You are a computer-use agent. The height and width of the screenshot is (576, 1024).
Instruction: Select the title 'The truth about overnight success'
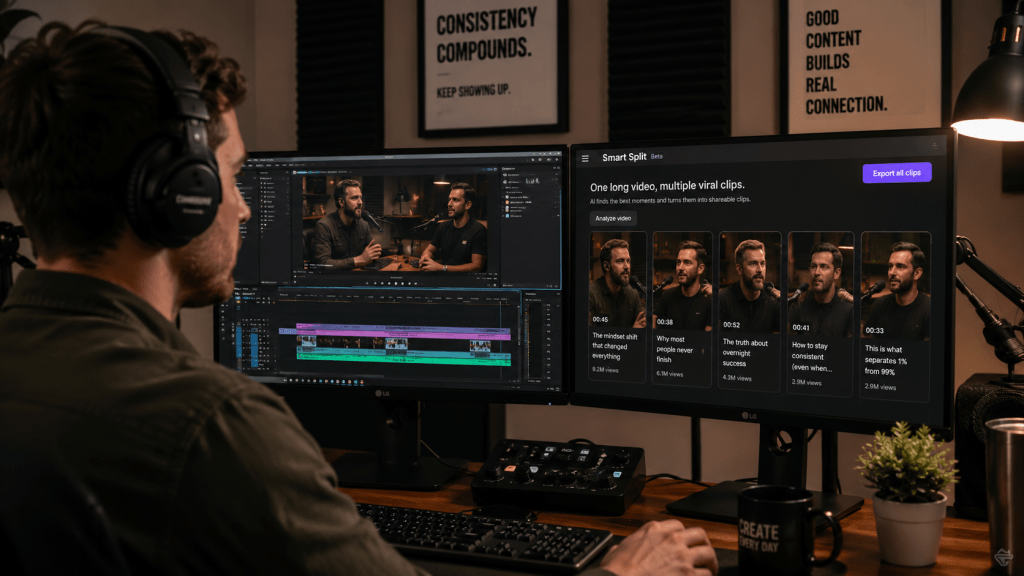[x=745, y=353]
